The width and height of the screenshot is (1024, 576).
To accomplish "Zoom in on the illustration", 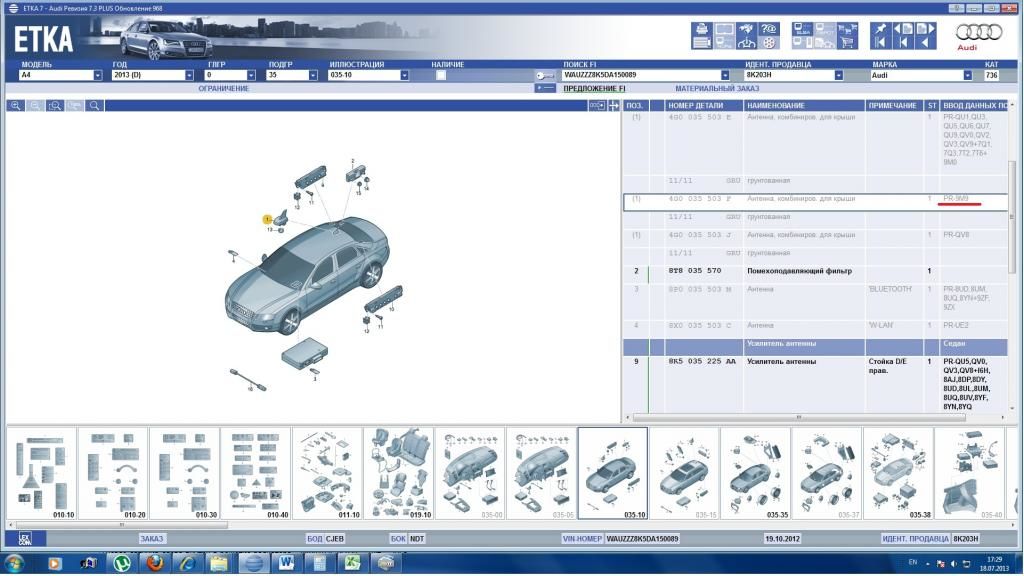I will click(15, 105).
